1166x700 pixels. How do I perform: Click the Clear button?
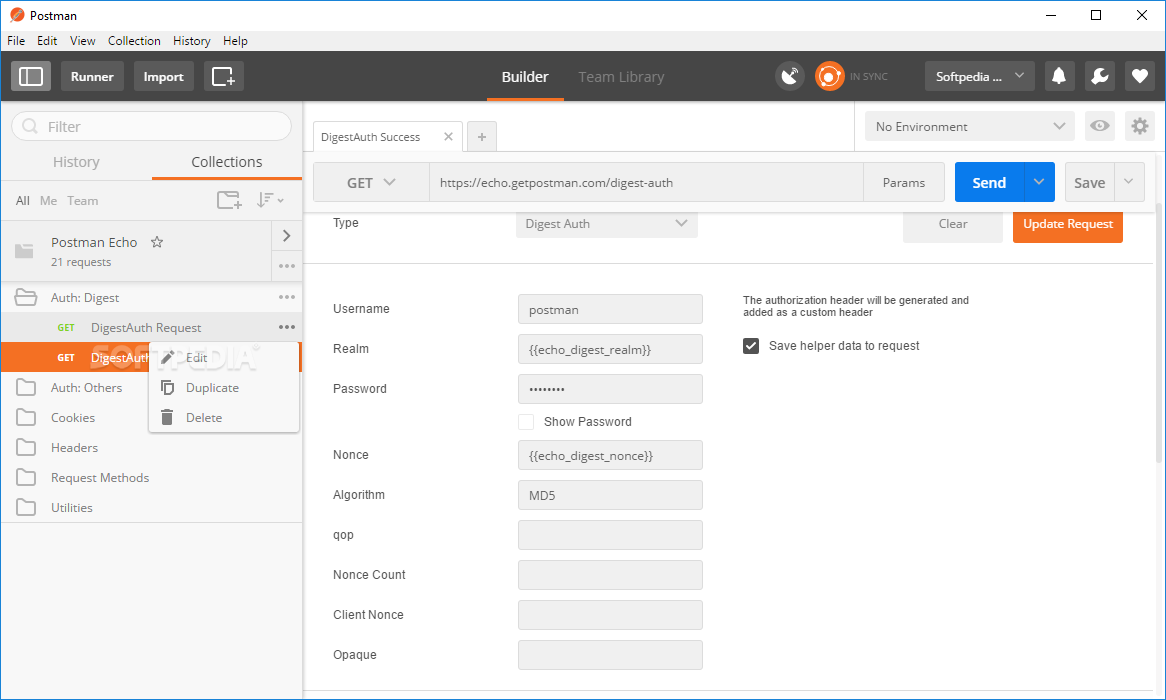click(x=953, y=225)
